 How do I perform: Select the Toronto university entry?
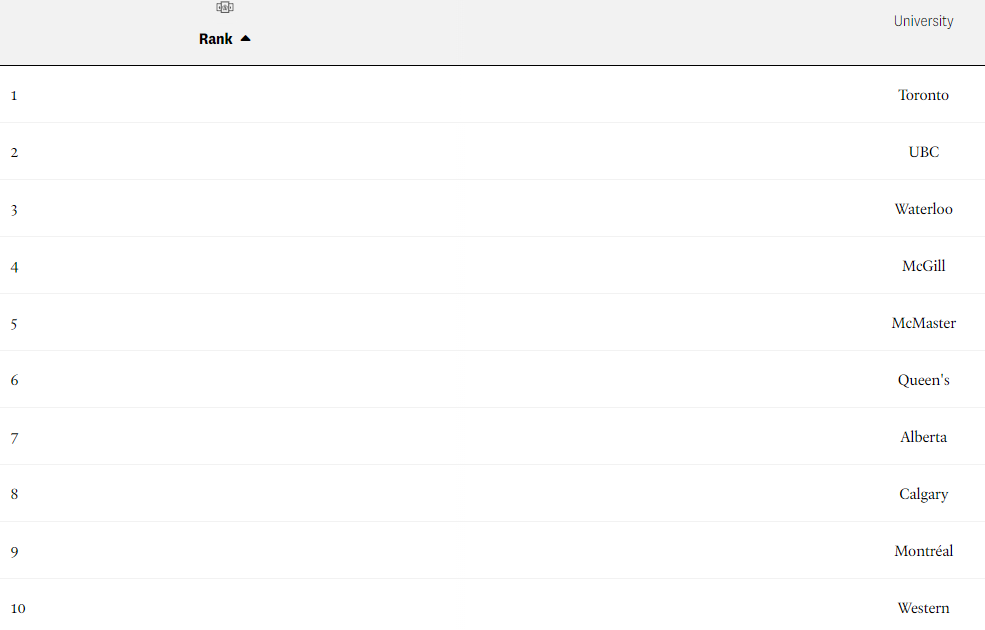pos(923,95)
